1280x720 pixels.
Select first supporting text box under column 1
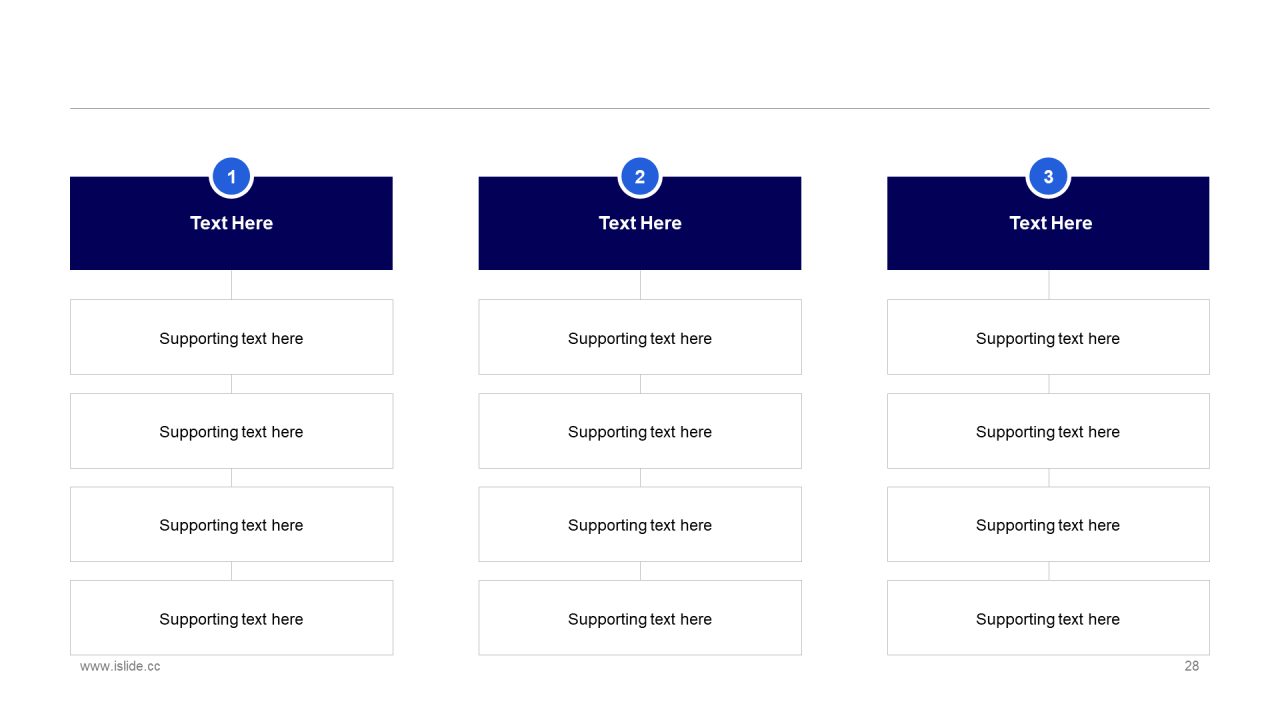[231, 337]
